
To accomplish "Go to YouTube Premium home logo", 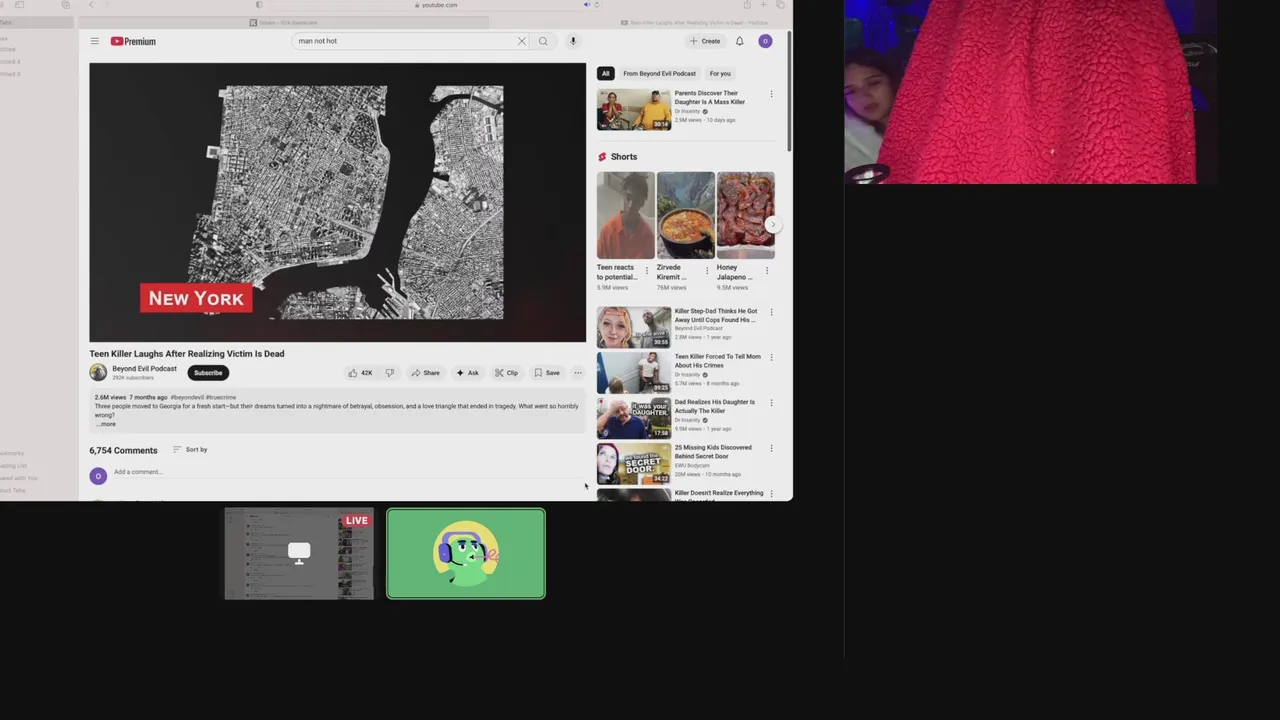I will pyautogui.click(x=133, y=41).
